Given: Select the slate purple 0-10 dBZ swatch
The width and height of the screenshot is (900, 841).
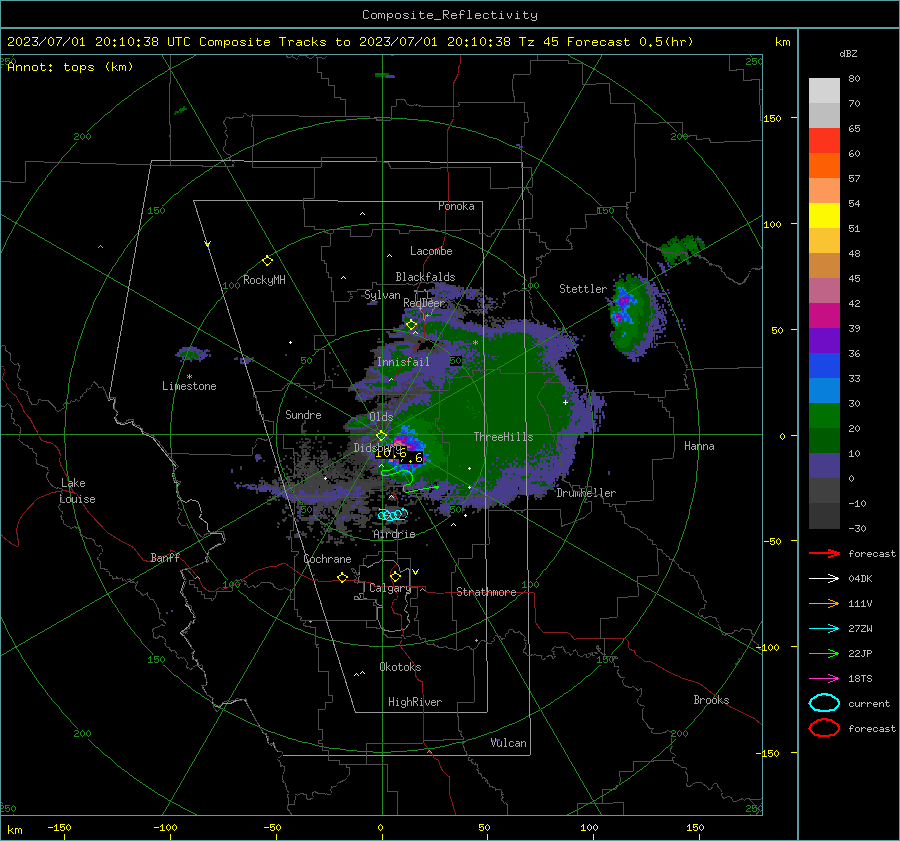Looking at the screenshot, I should coord(824,466).
